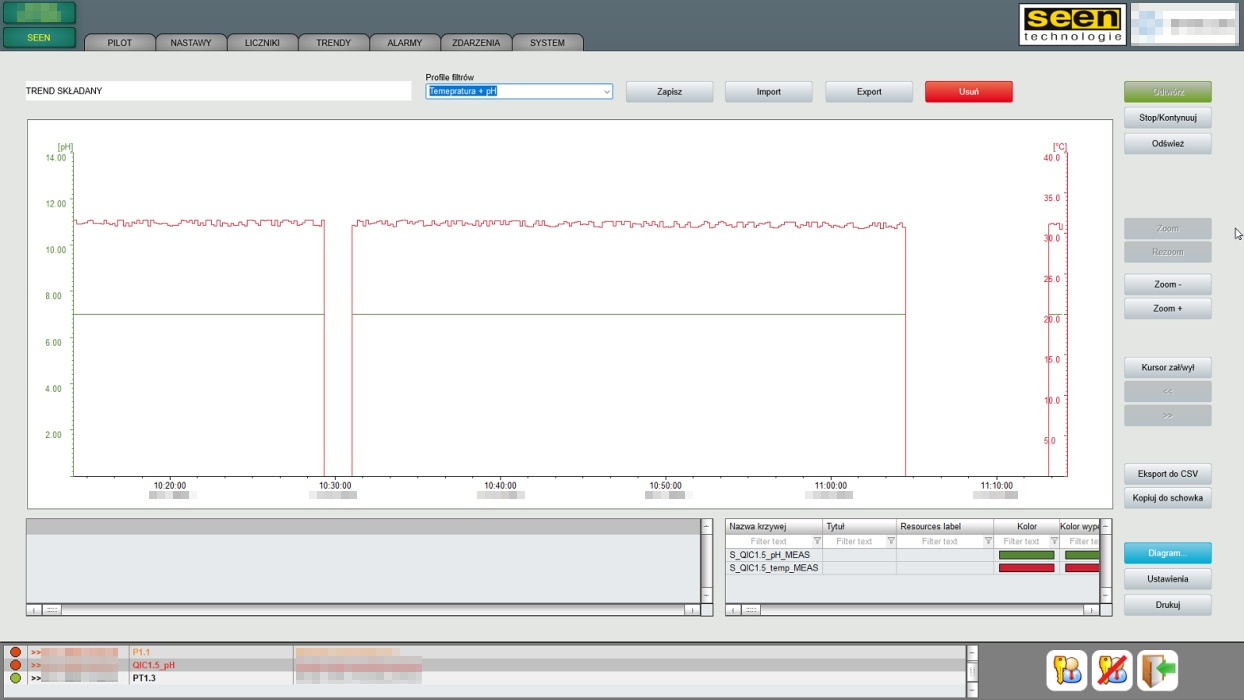The image size is (1244, 700).
Task: Toggle cursor with Kursor zał/wył
Action: pos(1167,368)
